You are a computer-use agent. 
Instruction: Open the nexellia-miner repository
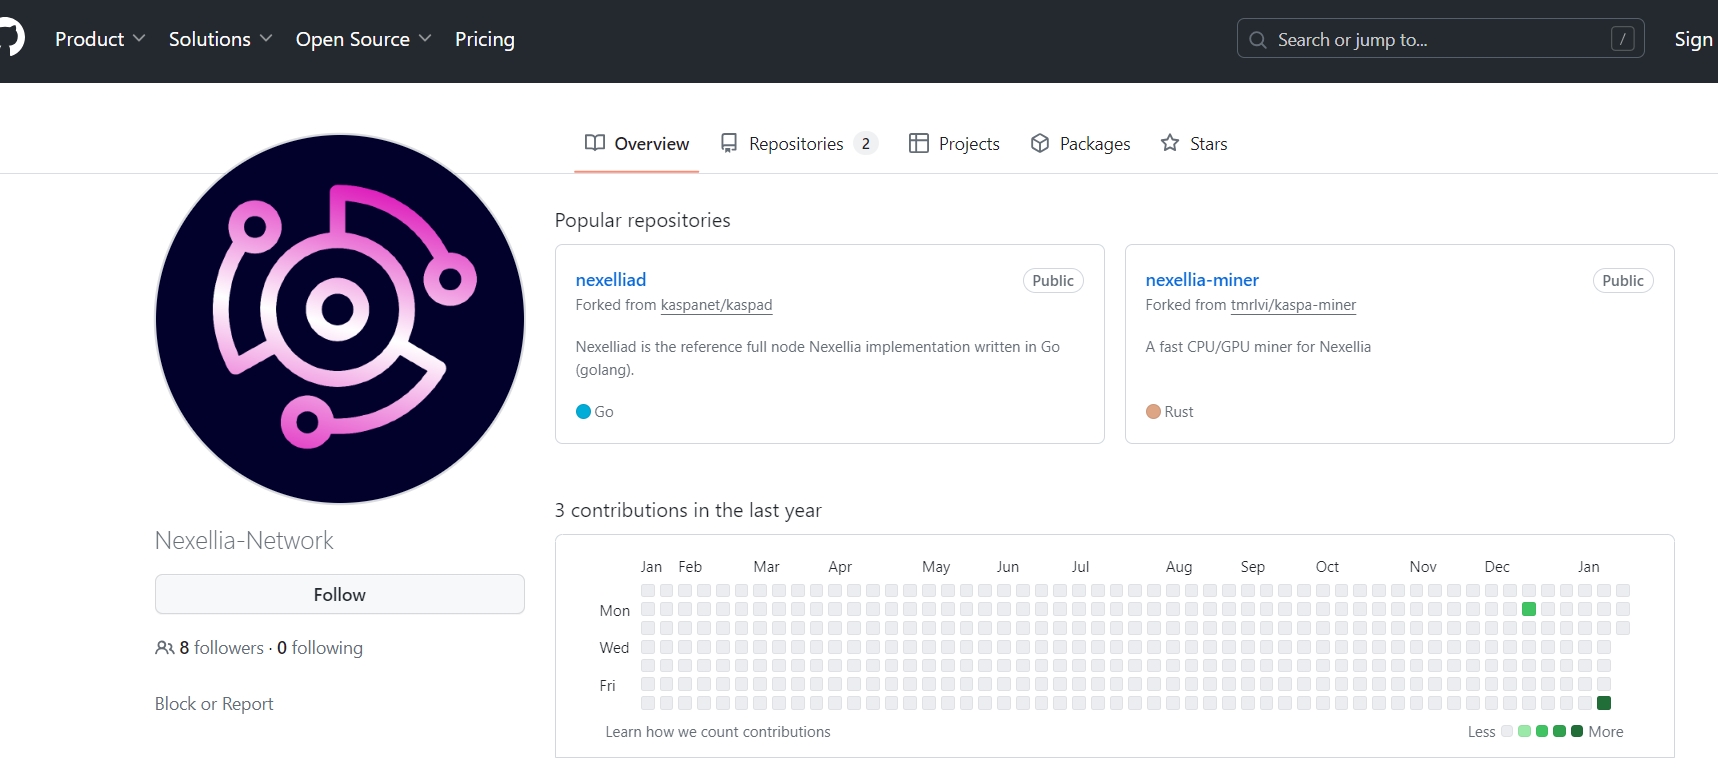1202,280
